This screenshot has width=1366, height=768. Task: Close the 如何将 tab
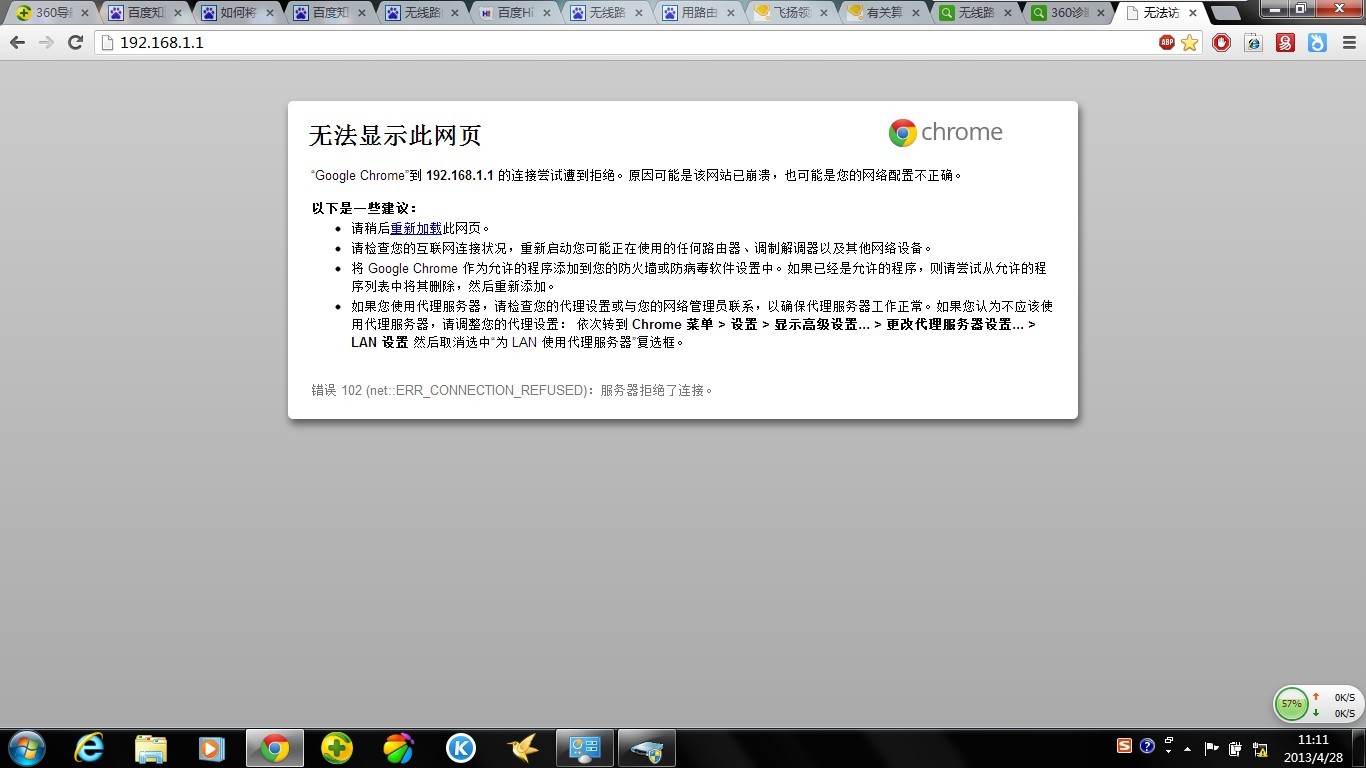270,14
